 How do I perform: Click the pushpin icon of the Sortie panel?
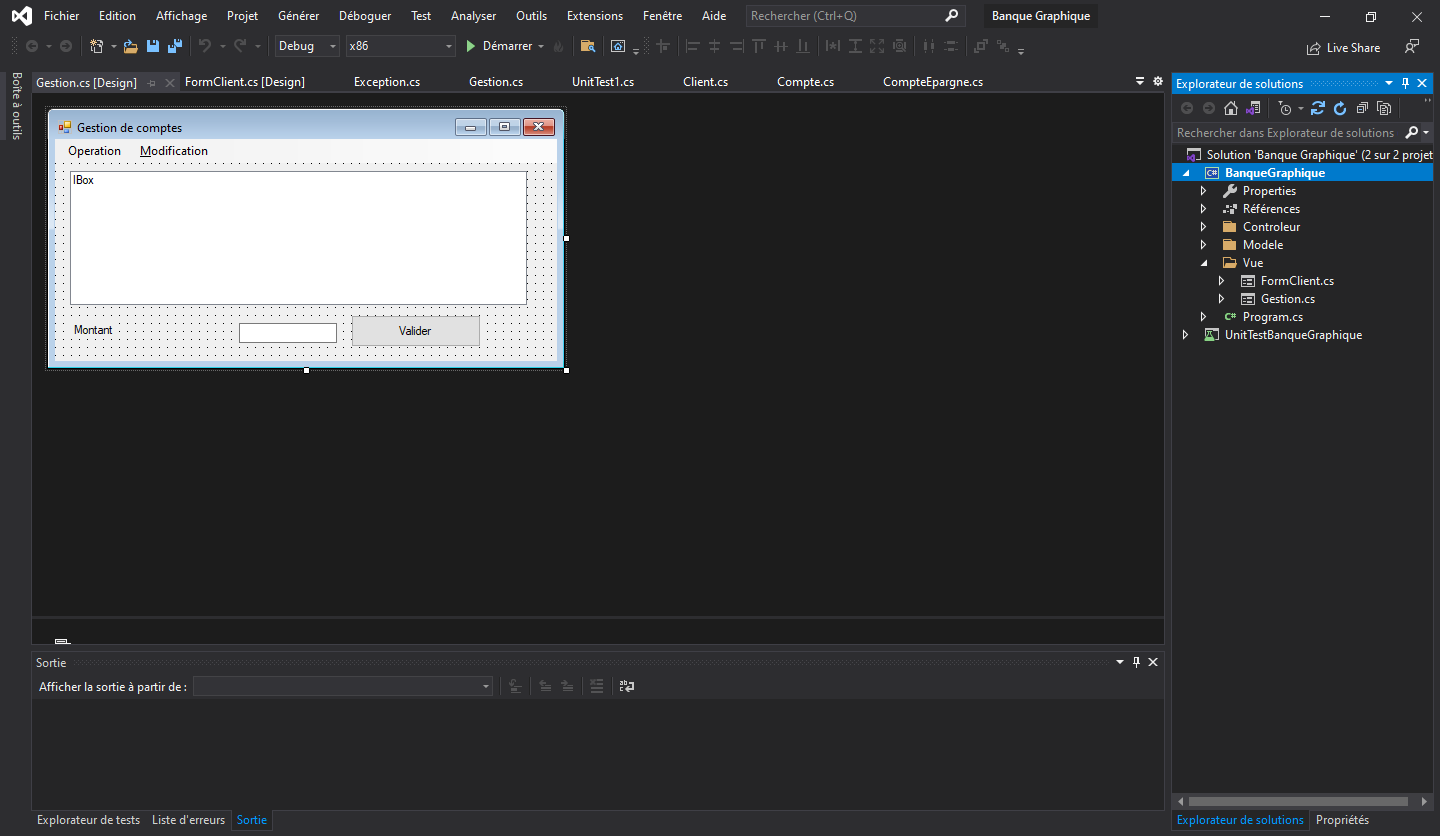tap(1136, 662)
